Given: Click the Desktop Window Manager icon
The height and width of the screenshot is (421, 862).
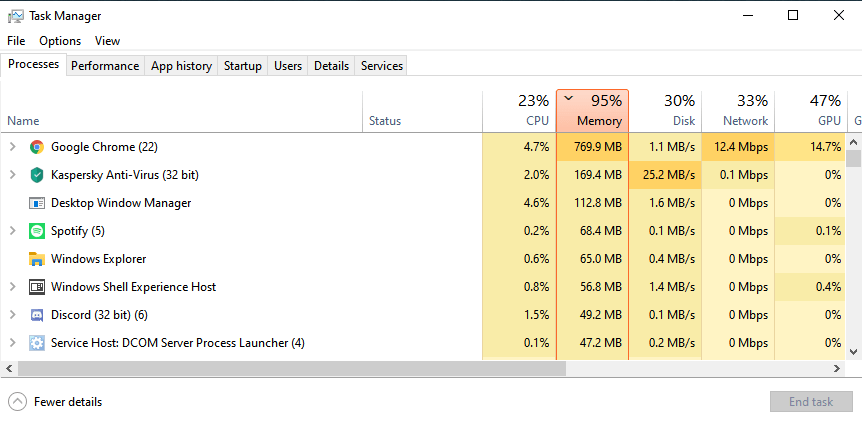Looking at the screenshot, I should point(37,203).
